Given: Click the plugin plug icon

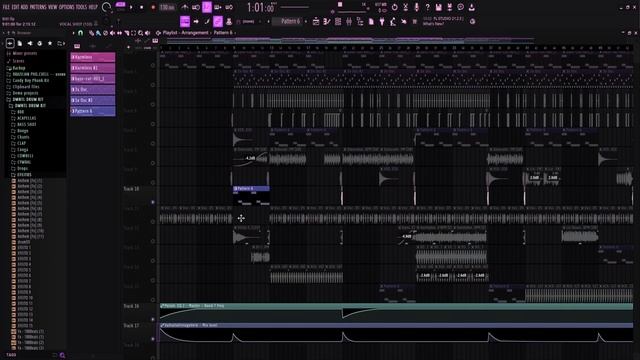Looking at the screenshot, I should pyautogui.click(x=382, y=21).
